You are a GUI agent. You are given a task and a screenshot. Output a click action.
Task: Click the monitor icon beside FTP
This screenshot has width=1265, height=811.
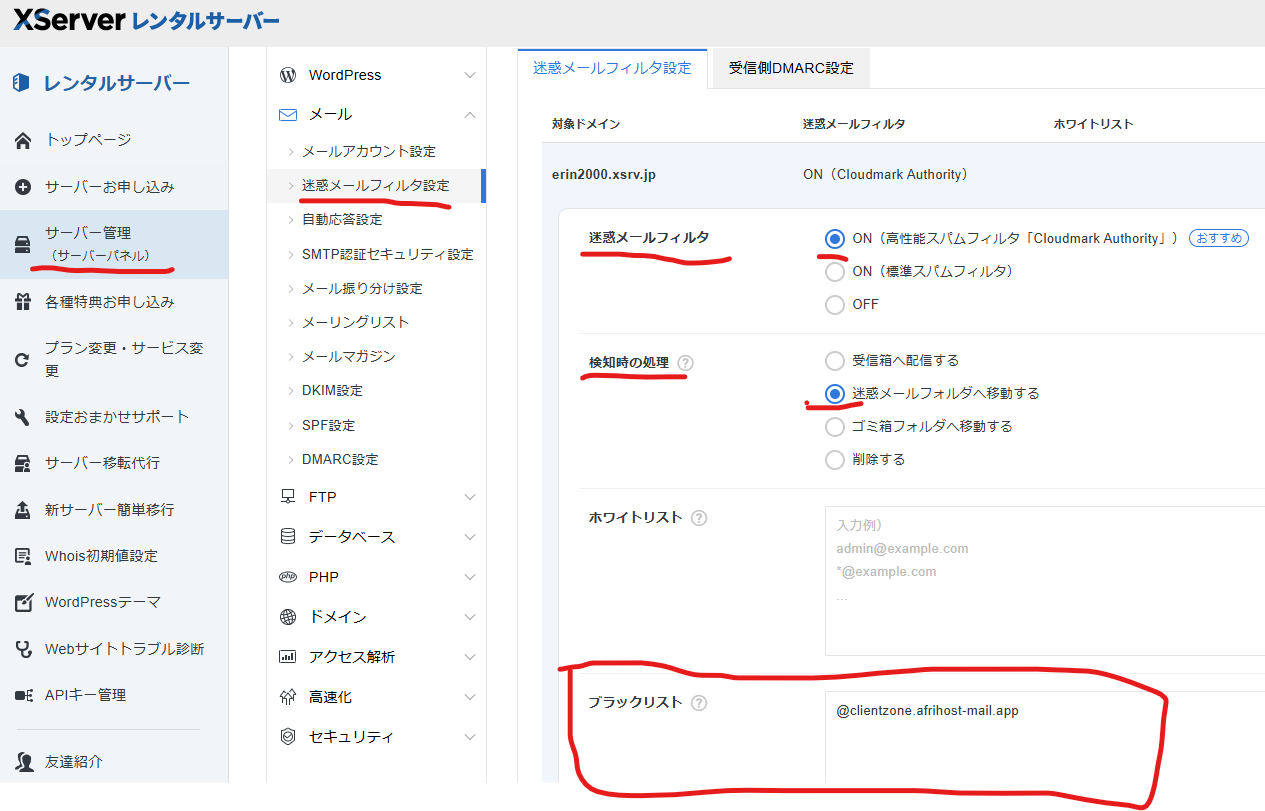[x=288, y=497]
